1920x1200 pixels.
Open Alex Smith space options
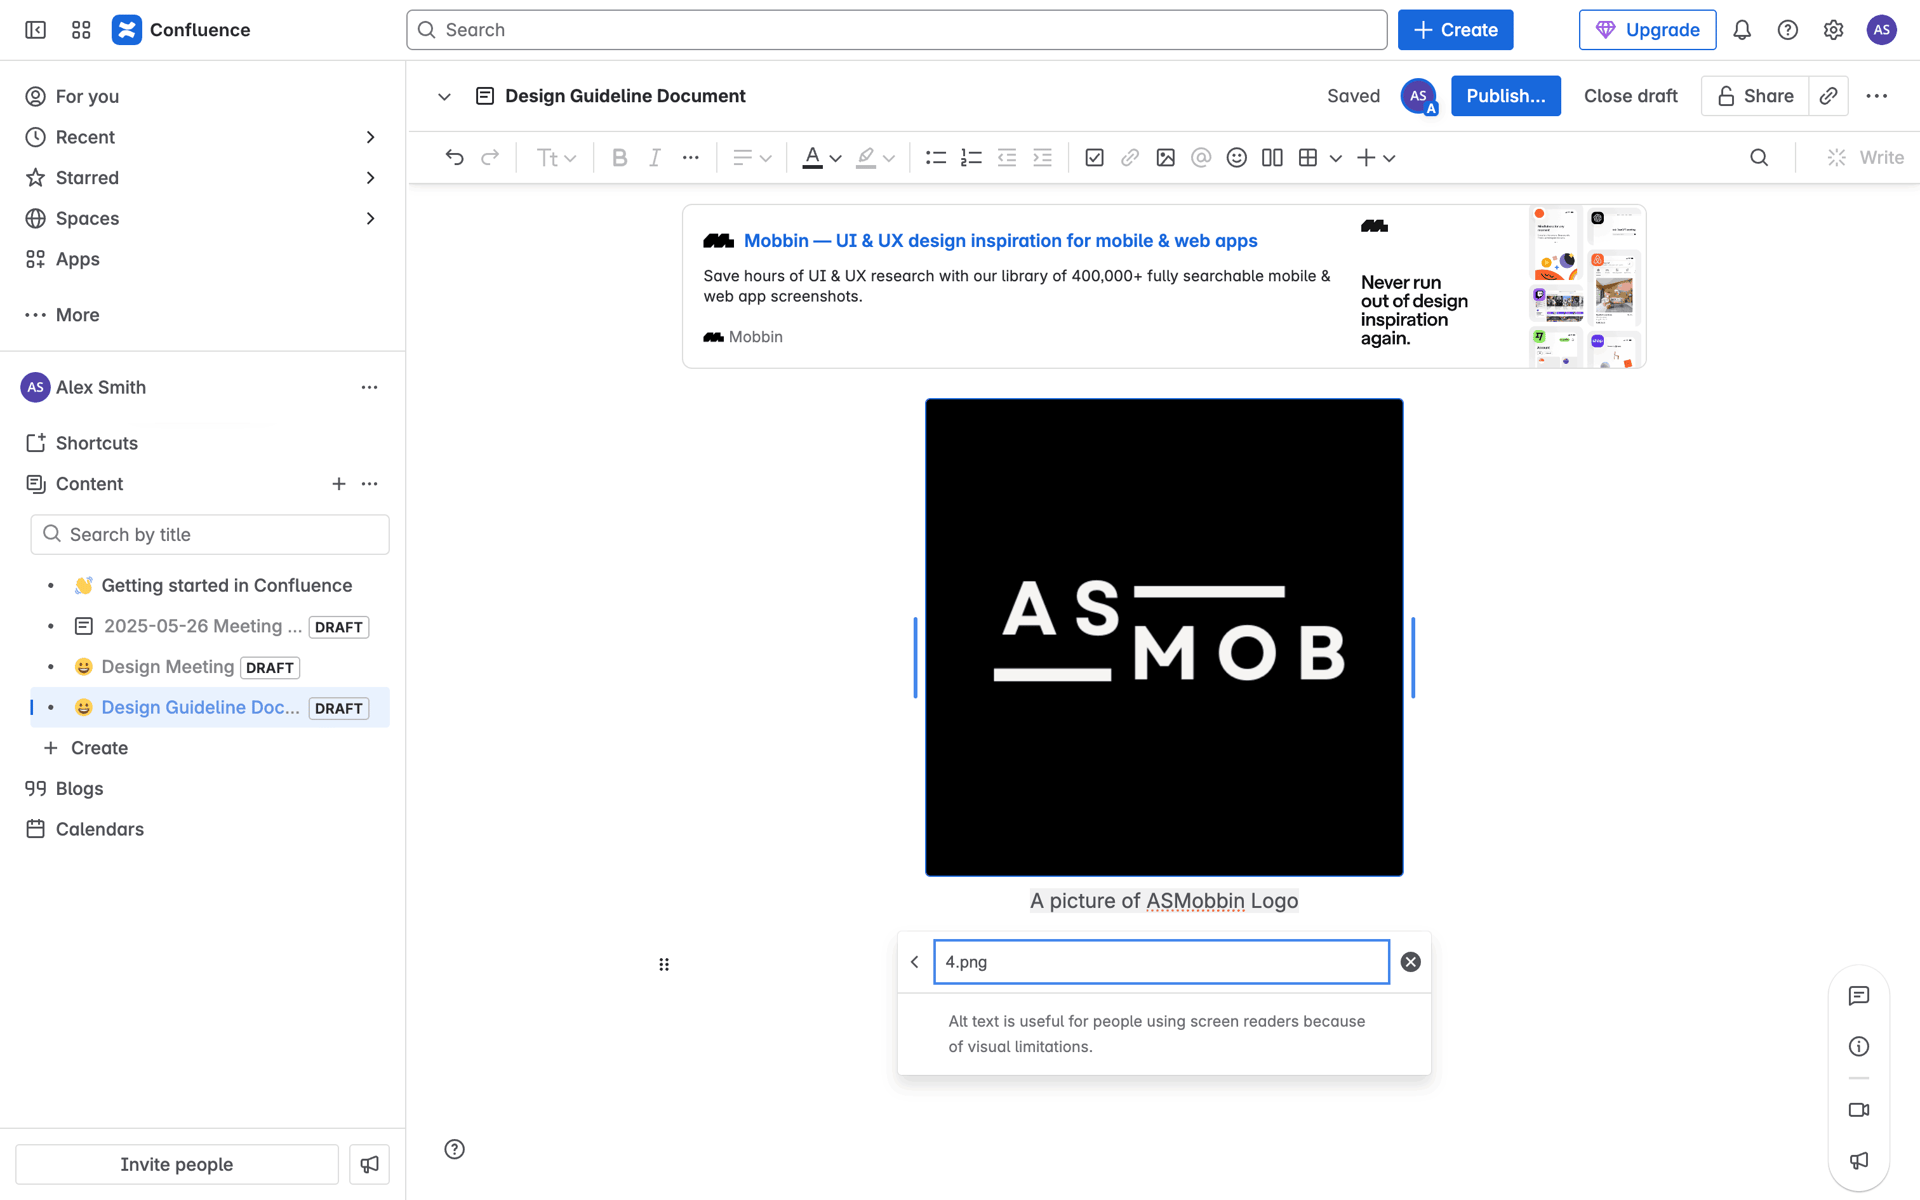tap(369, 387)
